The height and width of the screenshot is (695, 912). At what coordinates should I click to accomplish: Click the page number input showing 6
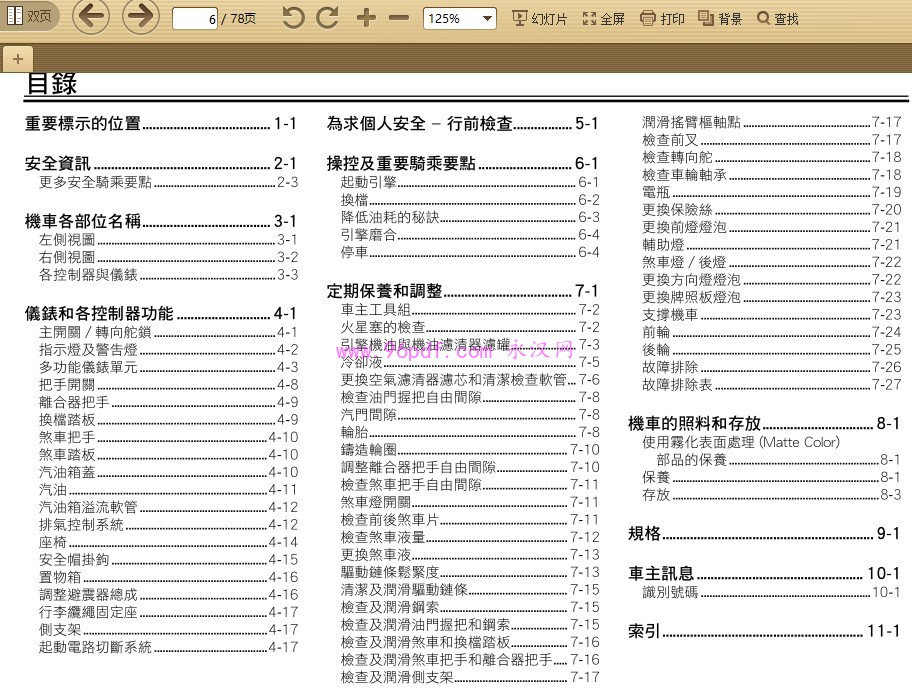[193, 16]
